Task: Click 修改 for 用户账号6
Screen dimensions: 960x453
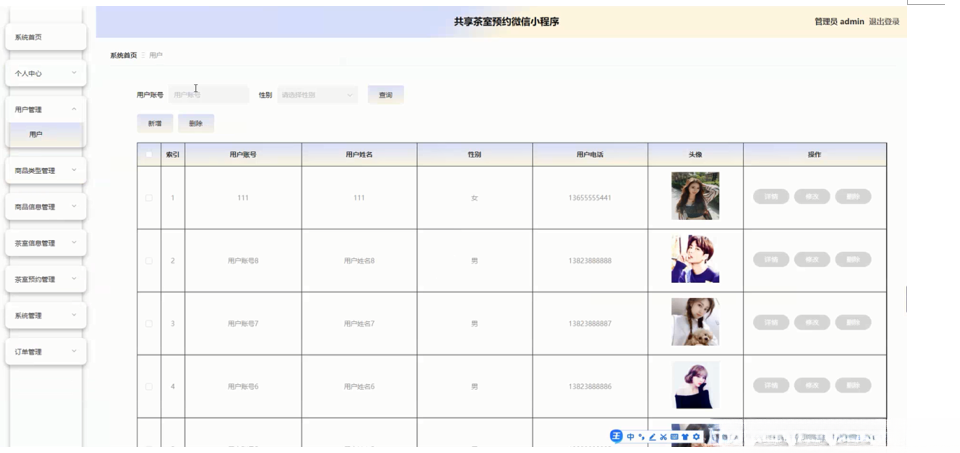Action: [x=812, y=385]
